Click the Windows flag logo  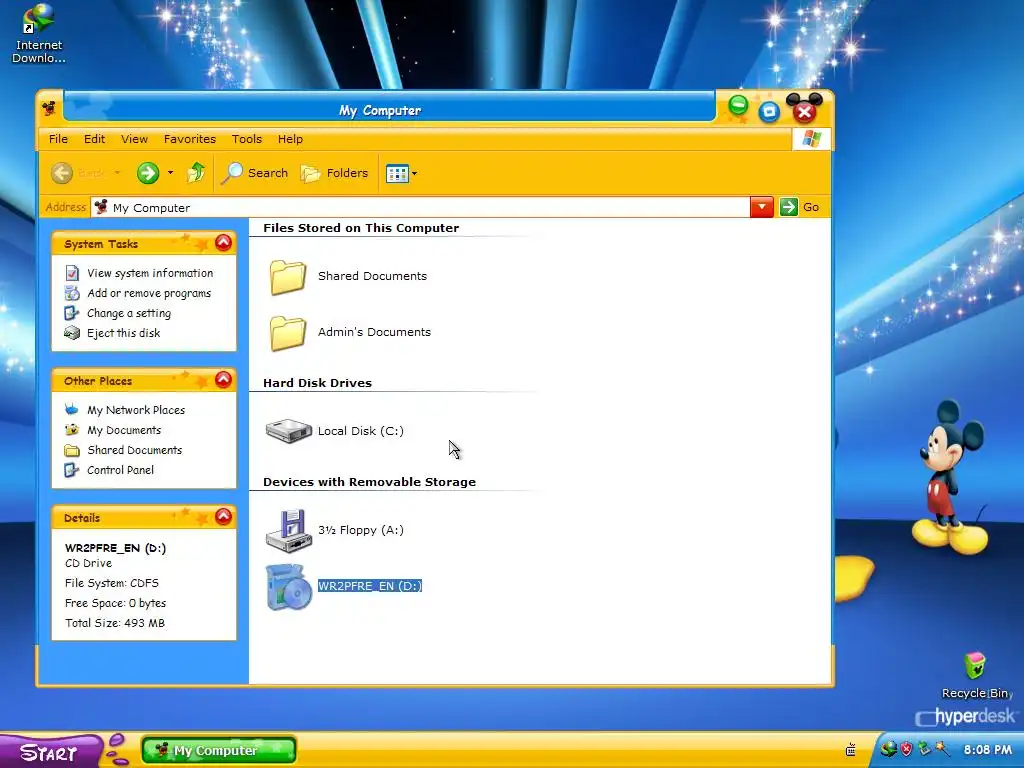pyautogui.click(x=811, y=139)
